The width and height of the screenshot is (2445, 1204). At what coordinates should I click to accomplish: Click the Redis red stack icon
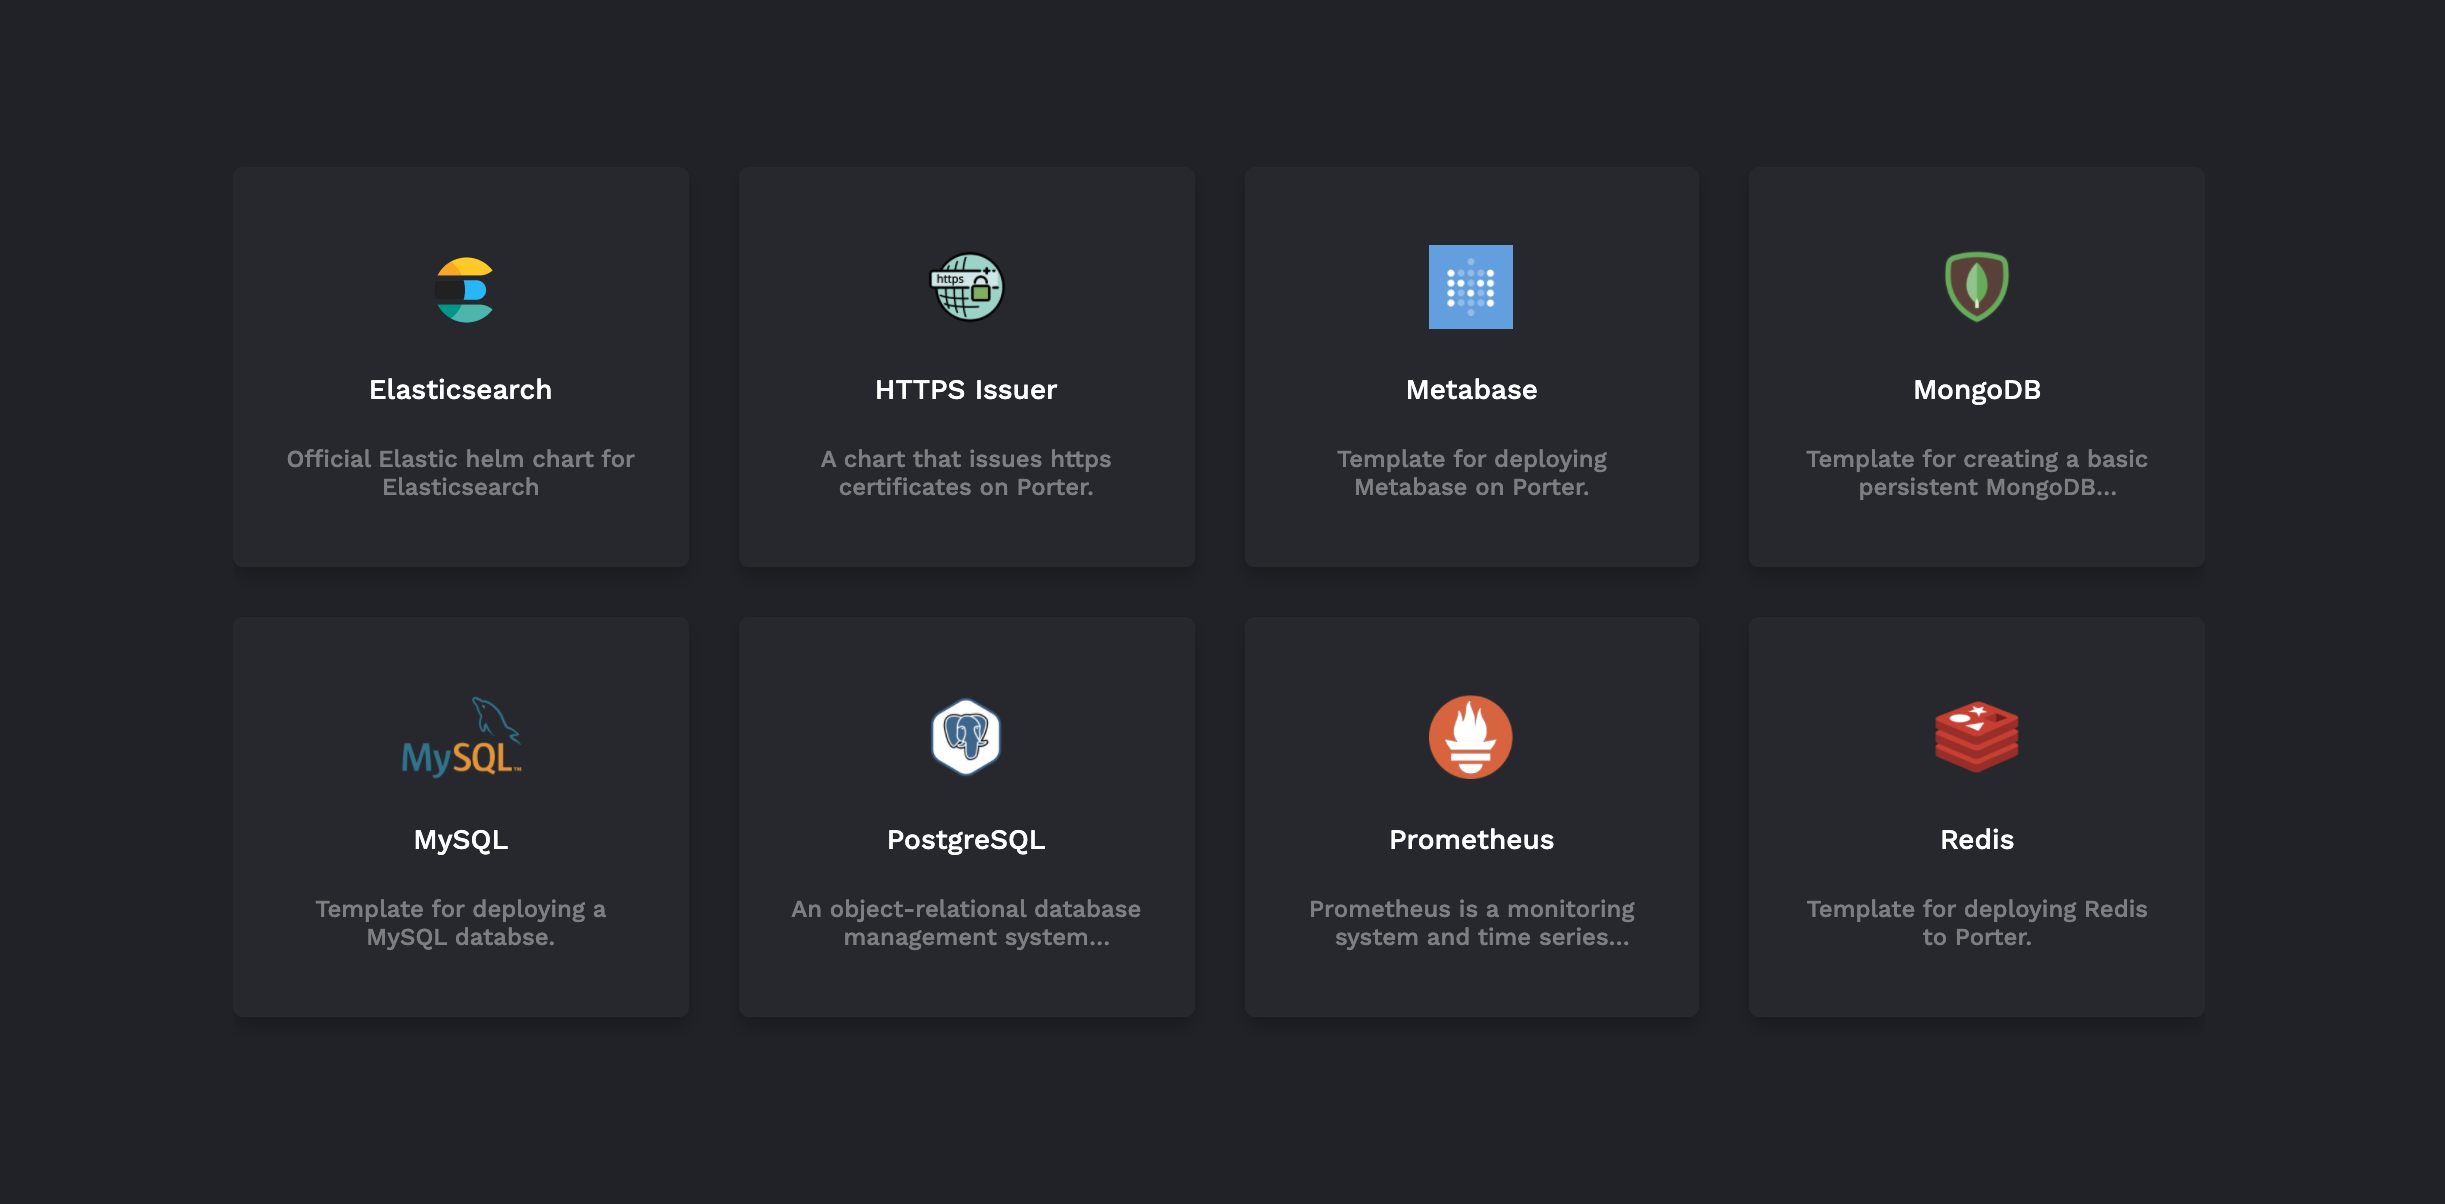tap(1976, 737)
